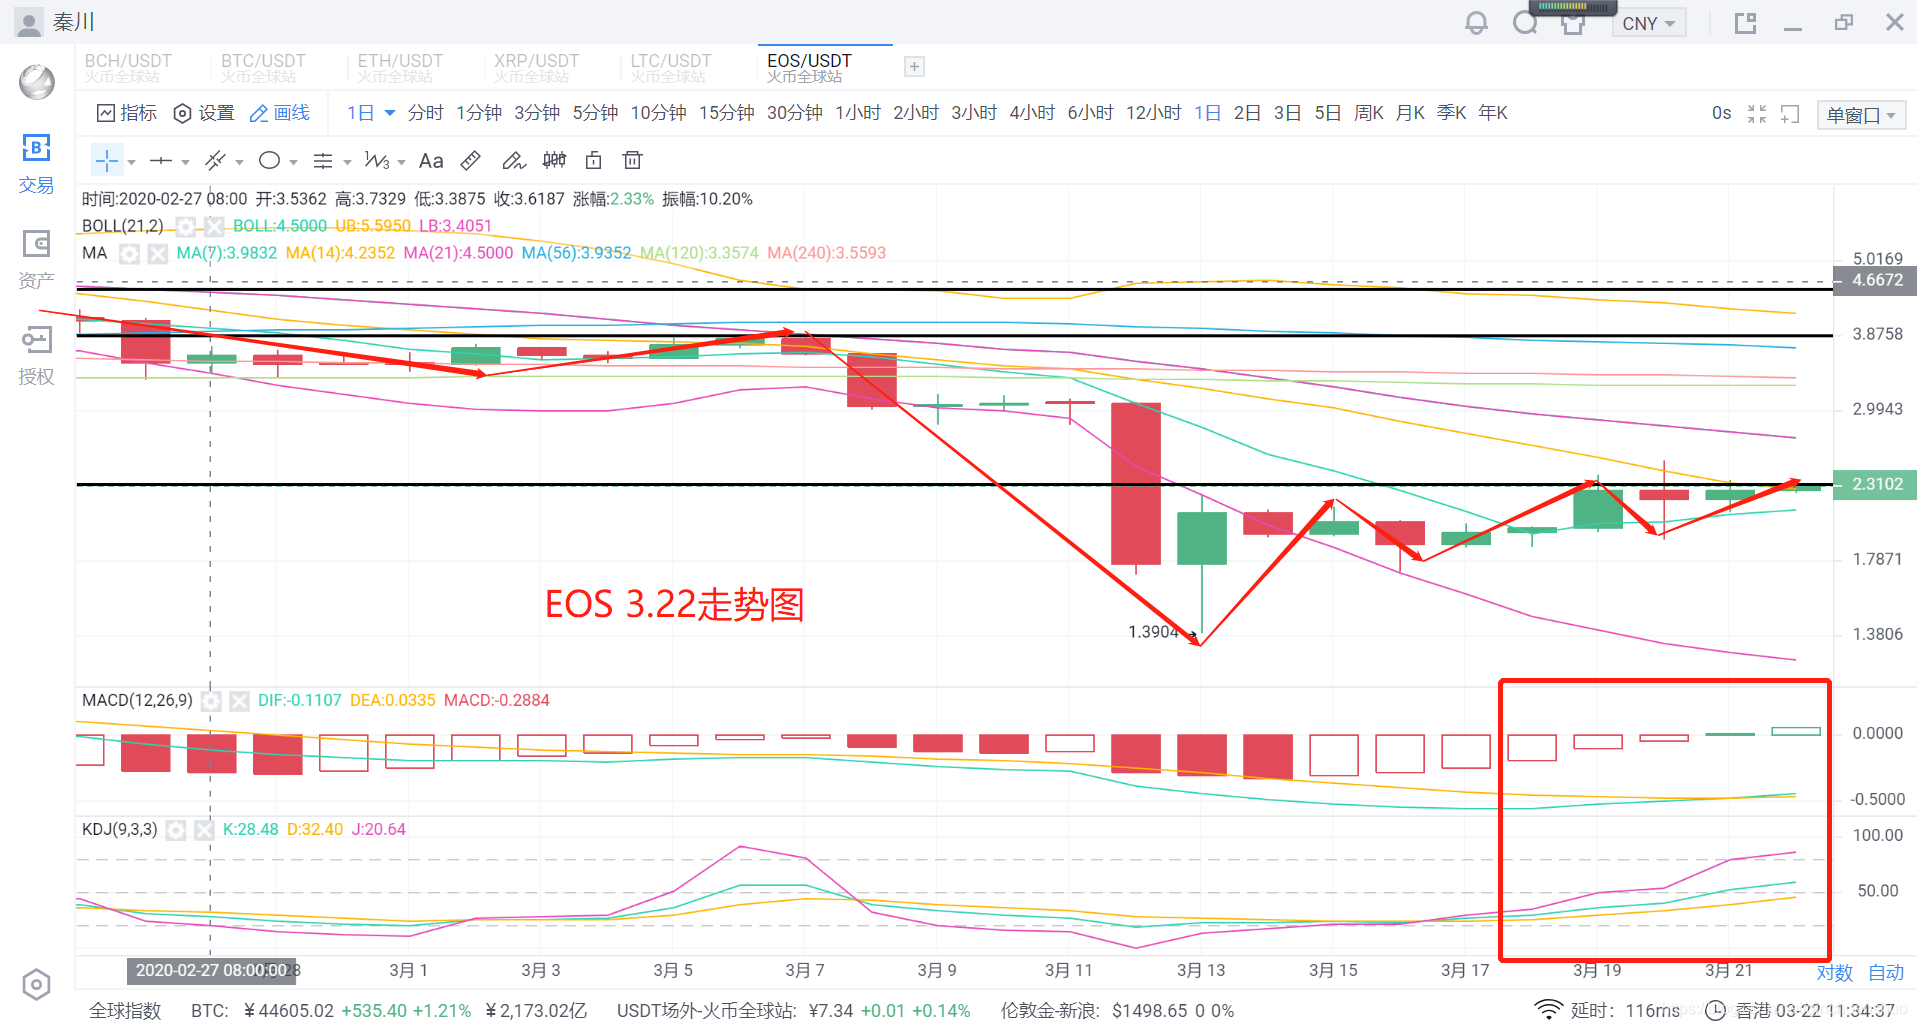This screenshot has height=1027, width=1917.
Task: Click the lock drawings icon
Action: [593, 160]
